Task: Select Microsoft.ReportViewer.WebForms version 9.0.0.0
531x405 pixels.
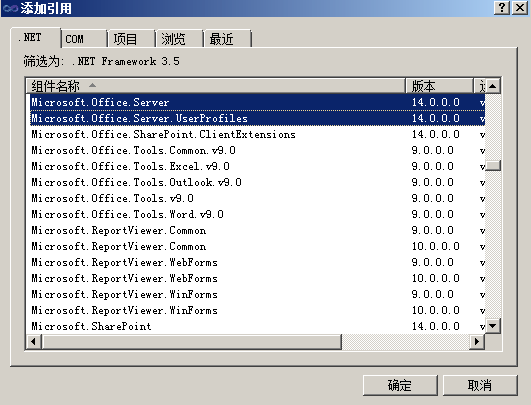Action: click(x=256, y=262)
